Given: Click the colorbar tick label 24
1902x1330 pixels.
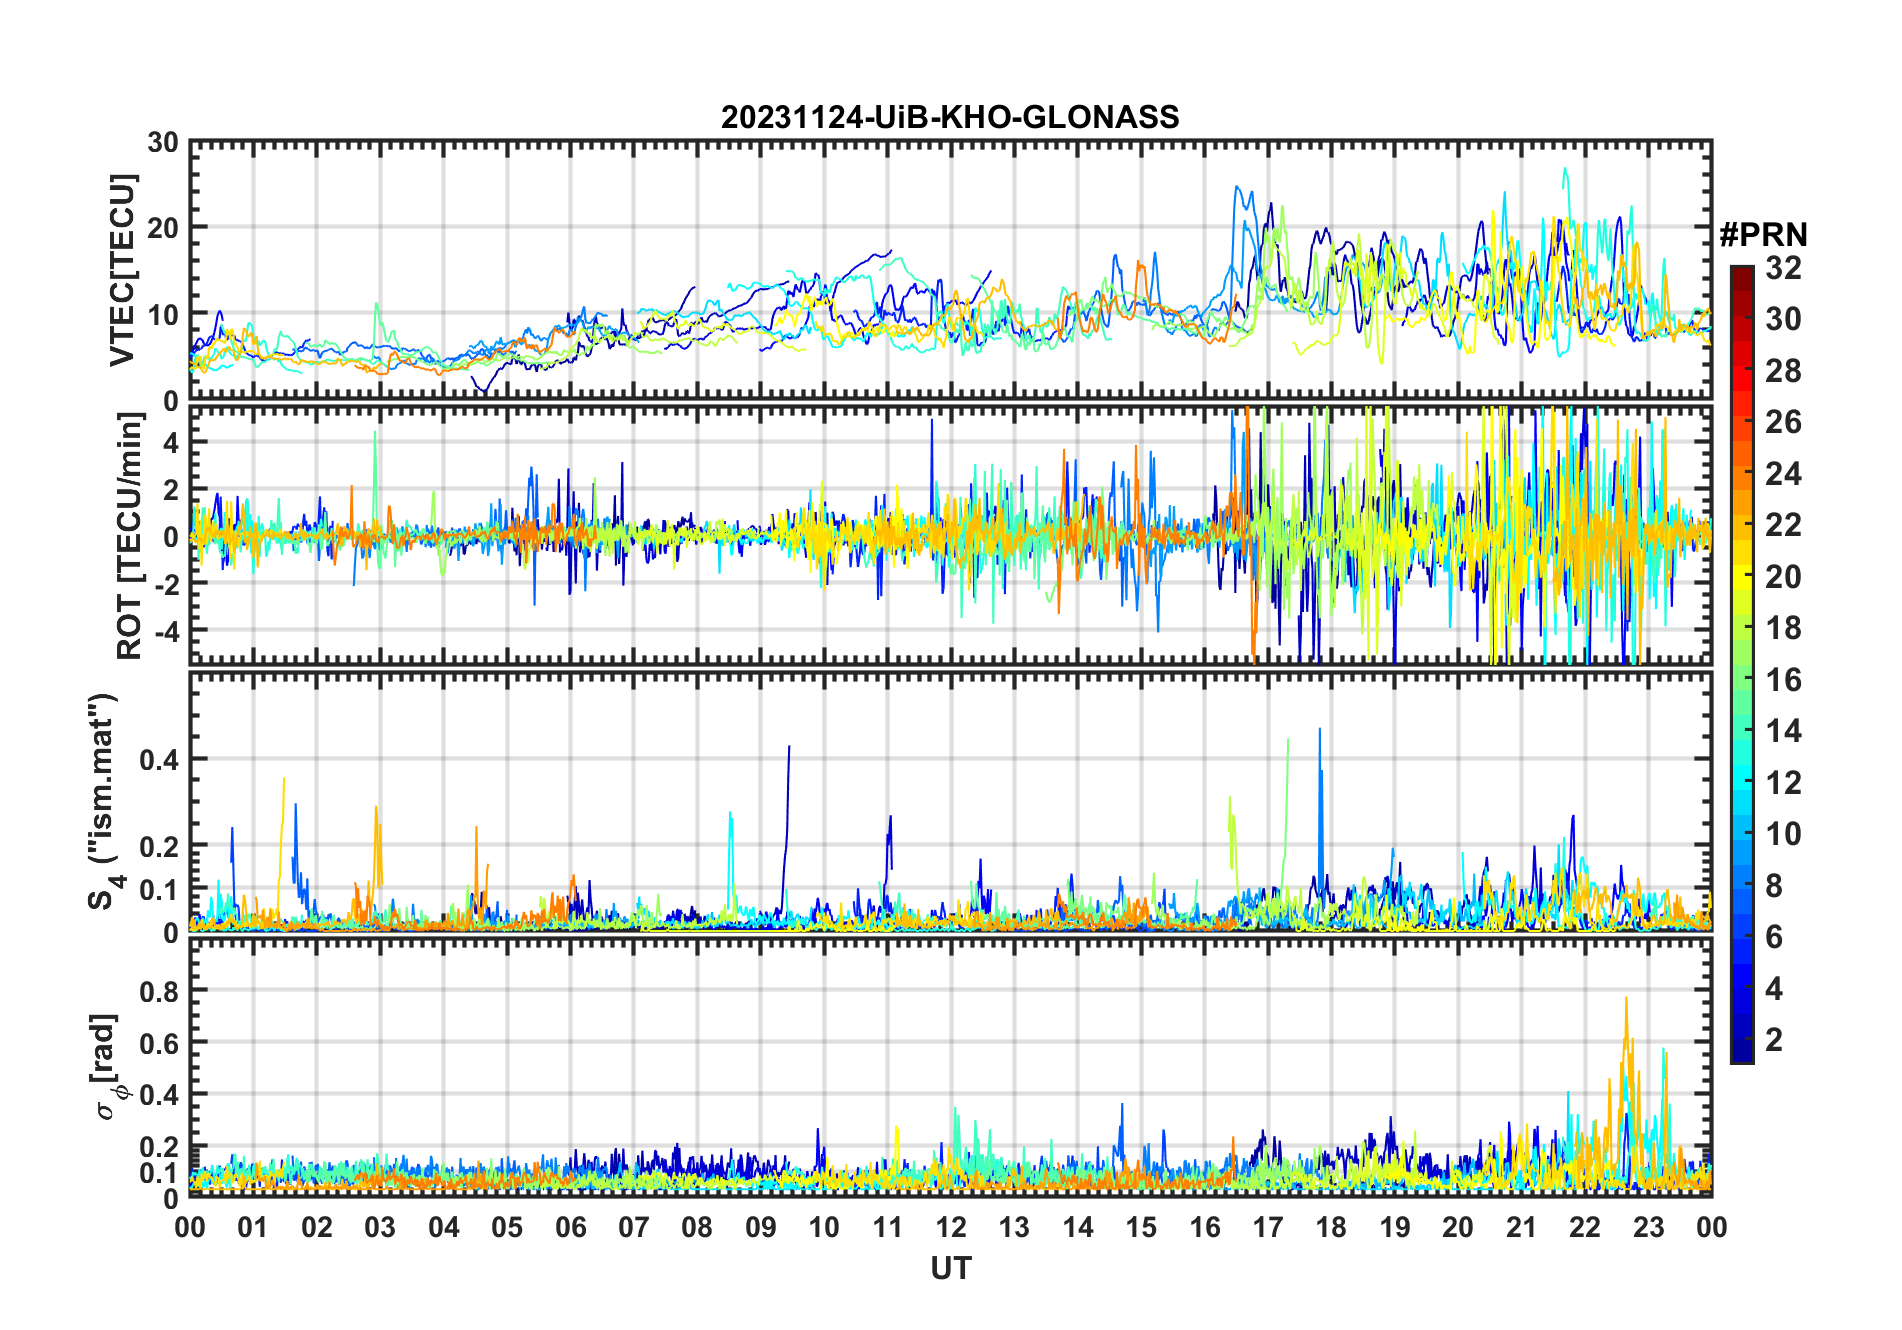Looking at the screenshot, I should point(1782,474).
